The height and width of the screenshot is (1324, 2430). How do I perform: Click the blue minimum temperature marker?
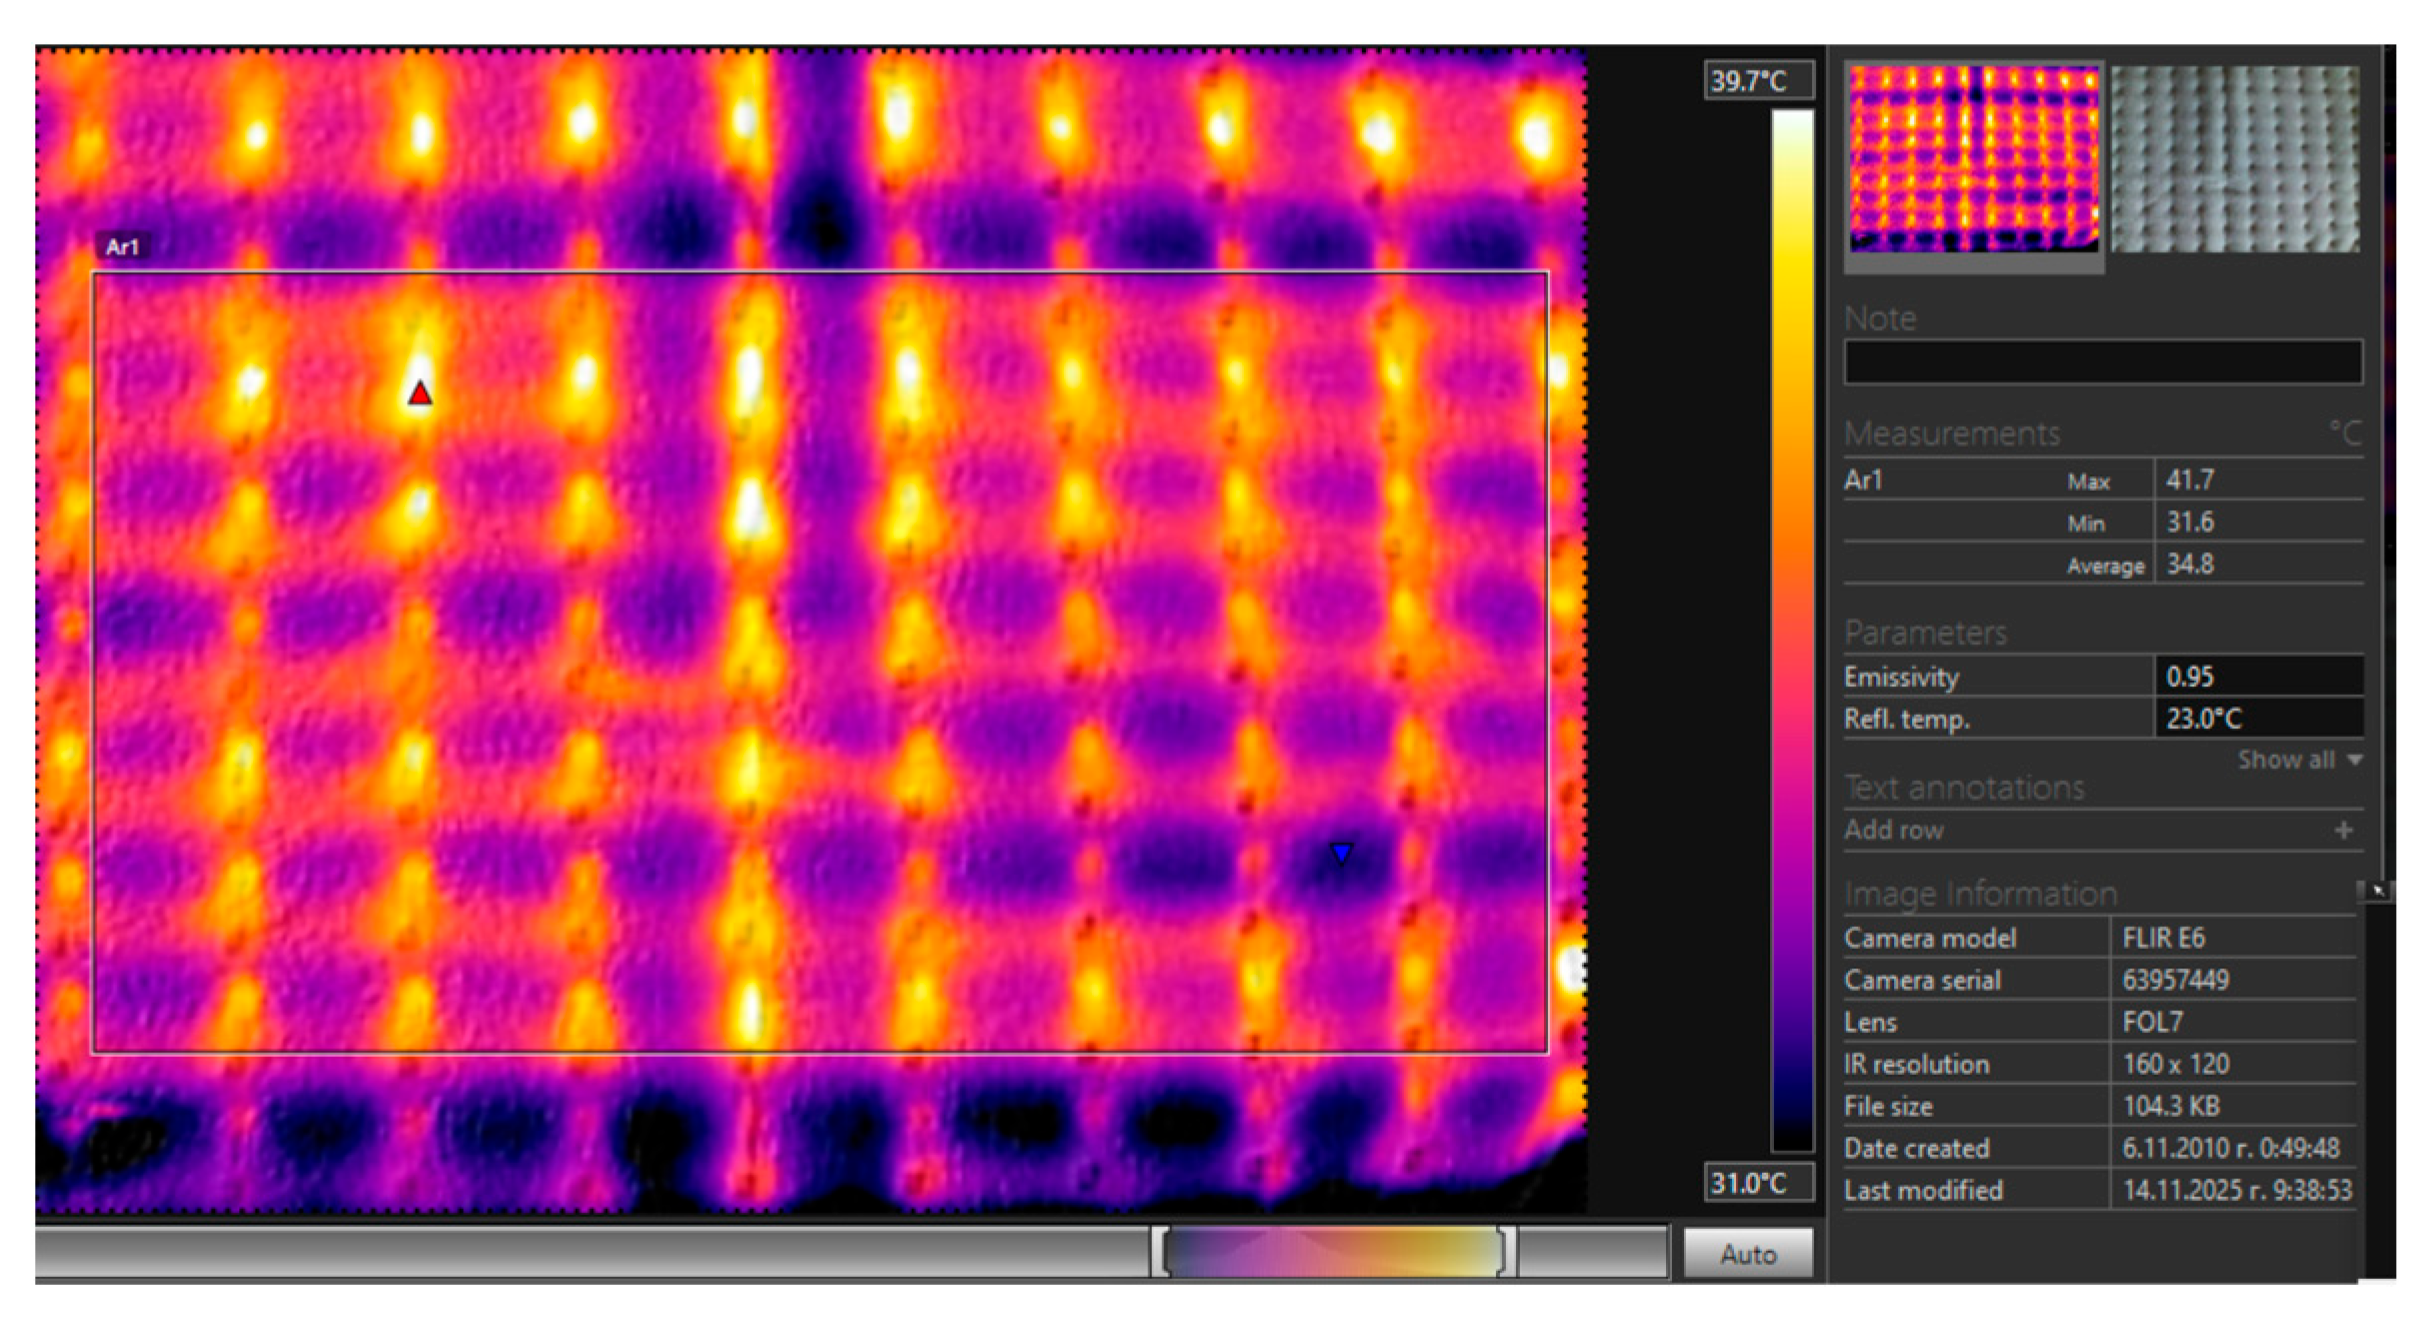tap(1341, 852)
